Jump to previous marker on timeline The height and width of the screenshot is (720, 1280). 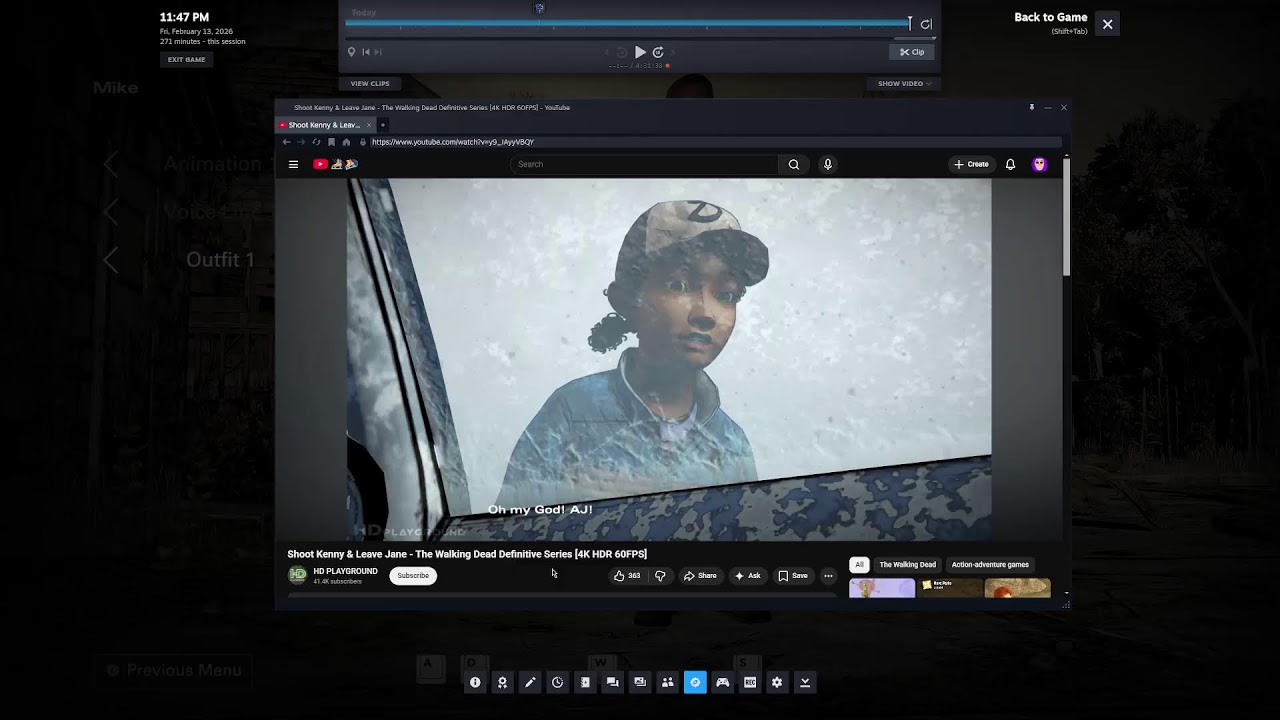pyautogui.click(x=366, y=52)
